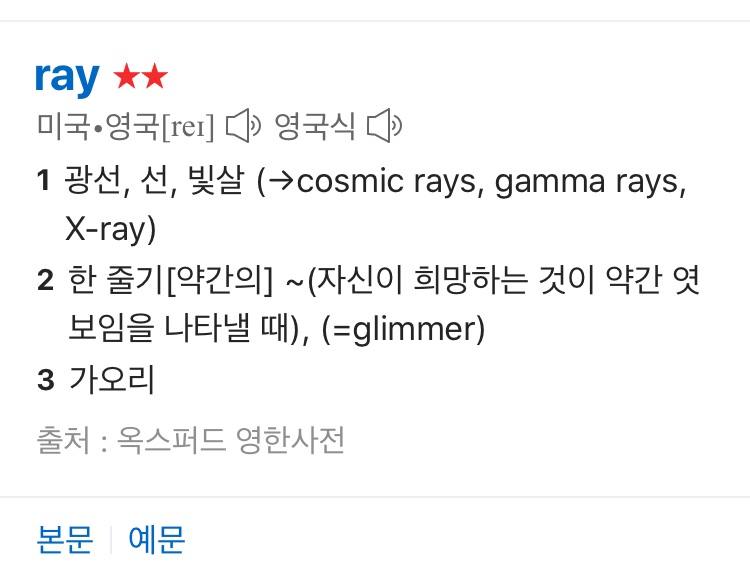Select the third meaning '가오리'
Image resolution: width=750 pixels, height=562 pixels.
pyautogui.click(x=111, y=380)
